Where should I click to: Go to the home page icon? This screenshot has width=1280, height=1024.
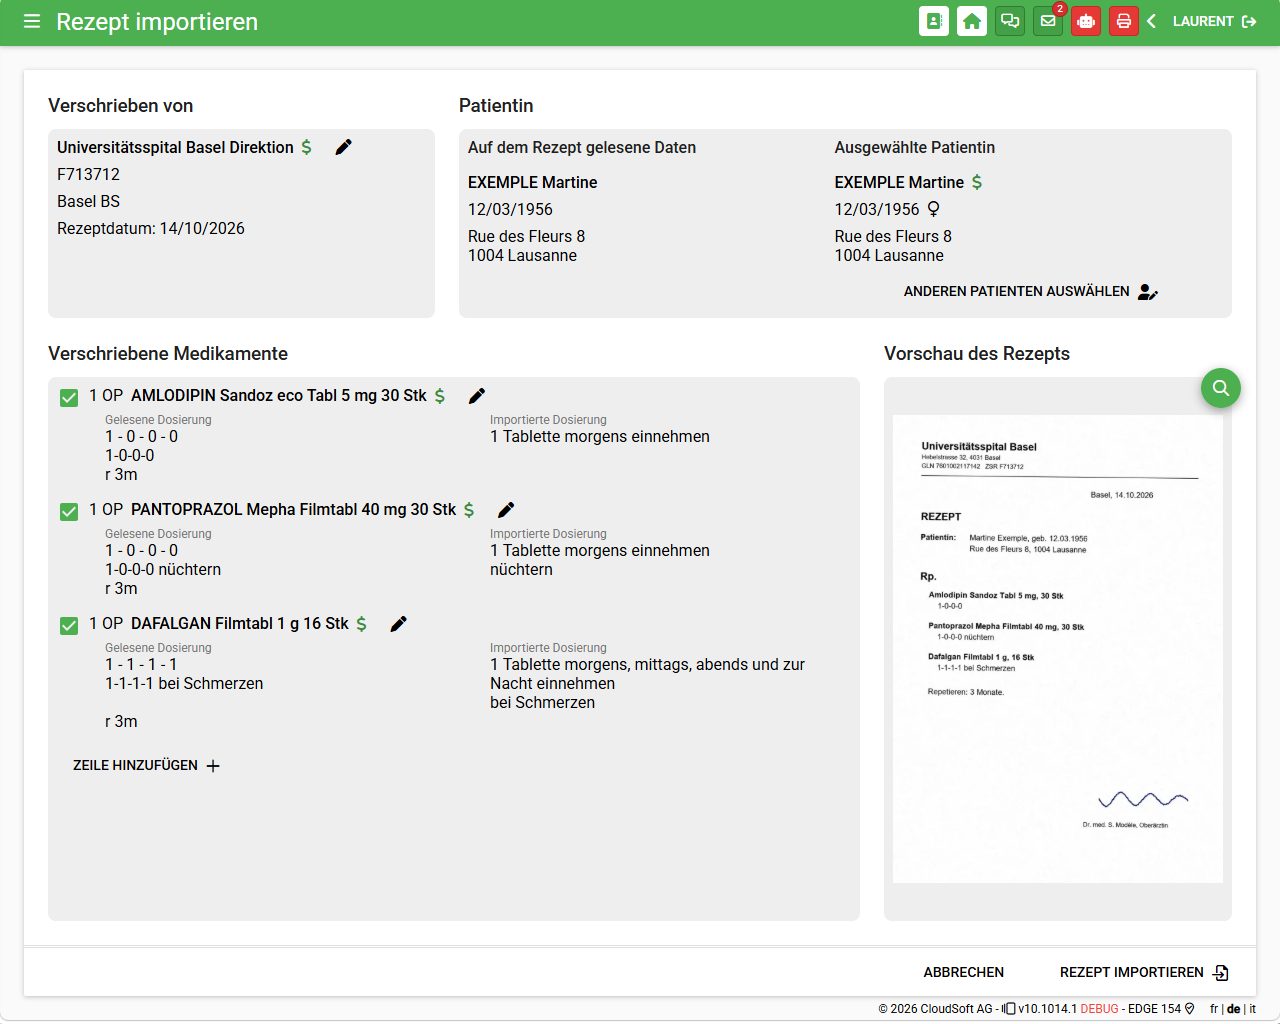coord(972,21)
